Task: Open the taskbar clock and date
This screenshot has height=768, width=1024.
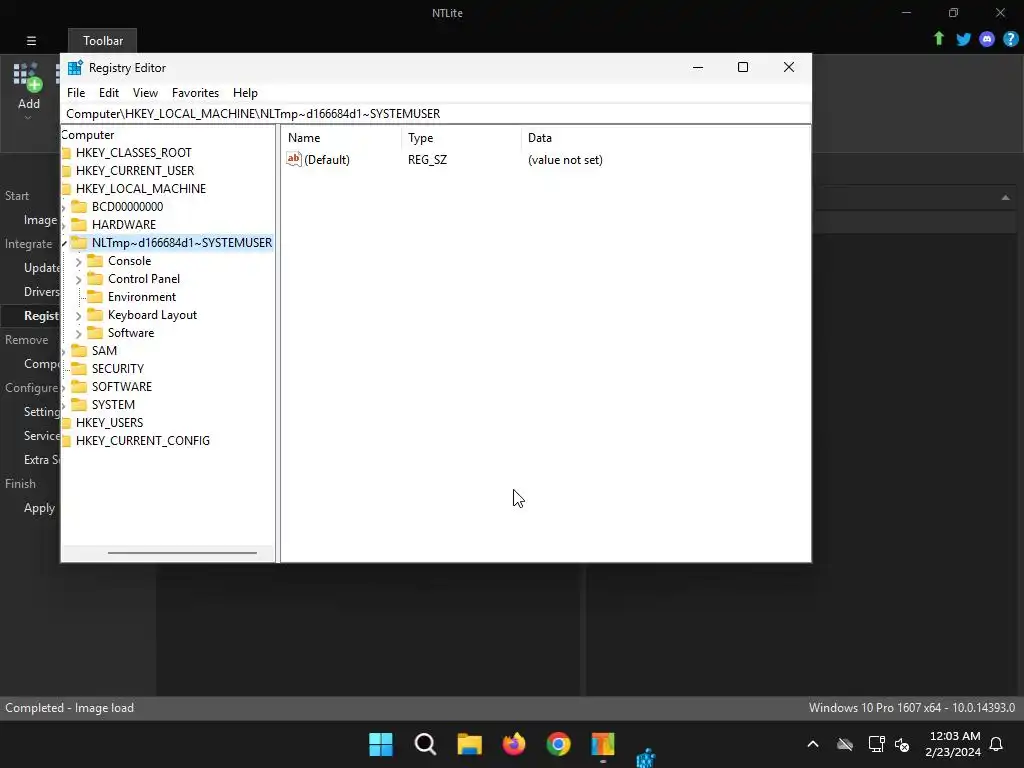Action: 953,744
